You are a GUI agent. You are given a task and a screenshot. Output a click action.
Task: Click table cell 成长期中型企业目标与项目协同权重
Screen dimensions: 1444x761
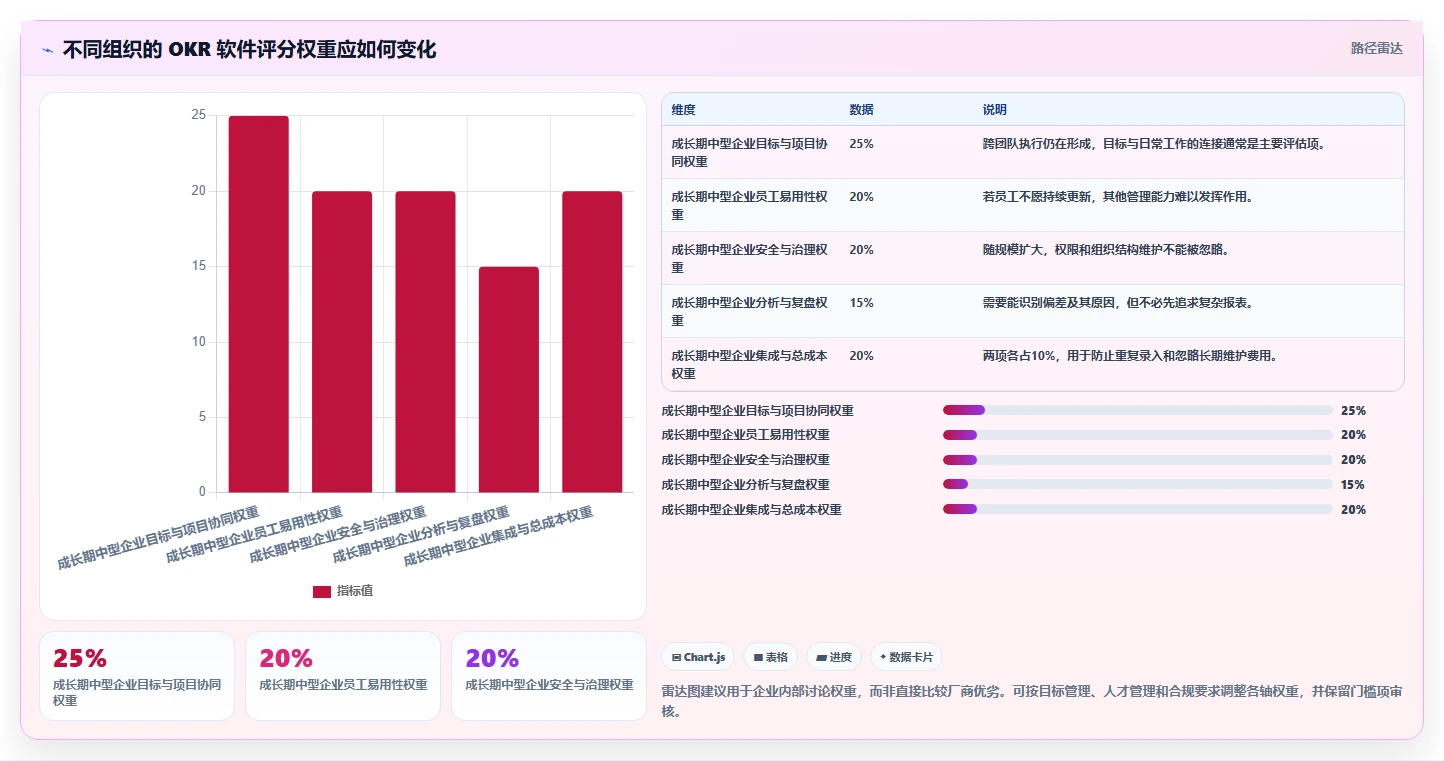[x=750, y=152]
